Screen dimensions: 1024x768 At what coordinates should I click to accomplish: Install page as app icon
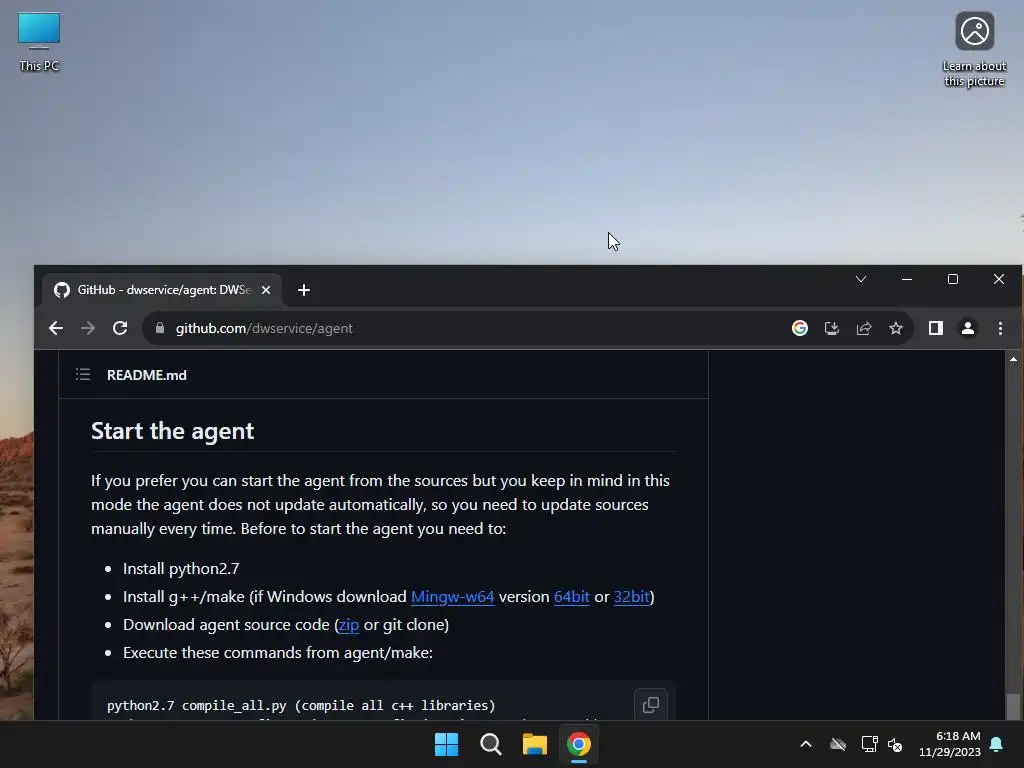(831, 328)
